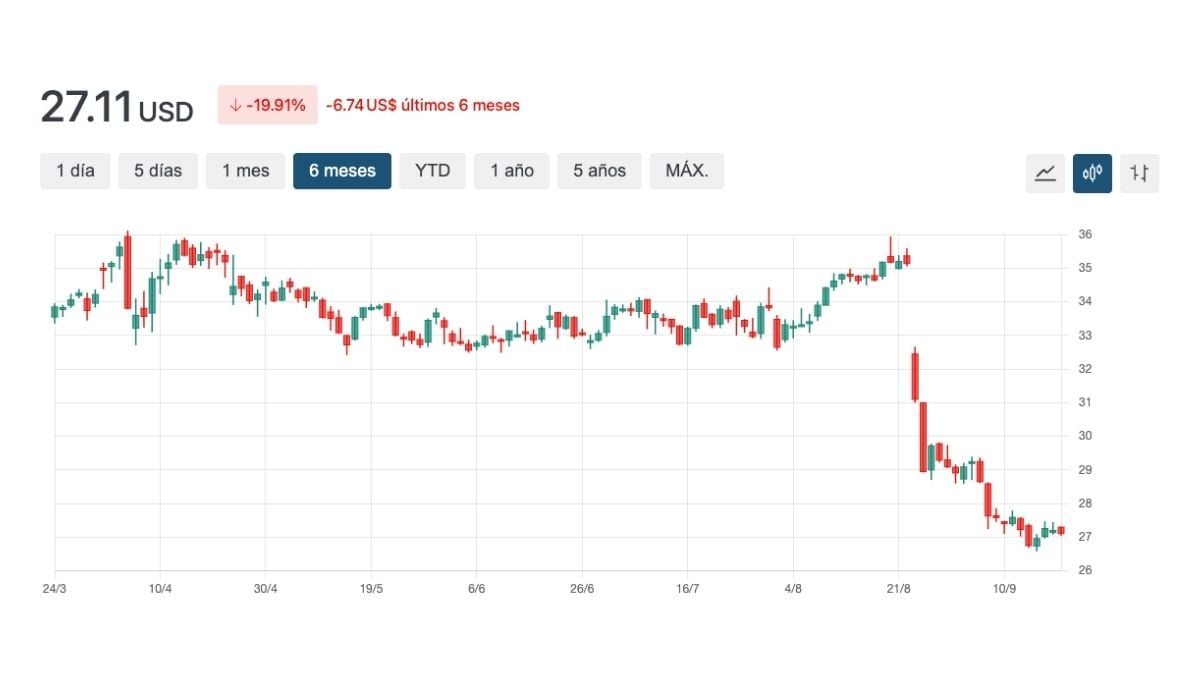
Task: Click the 27.11 USD price heading
Action: tap(116, 107)
